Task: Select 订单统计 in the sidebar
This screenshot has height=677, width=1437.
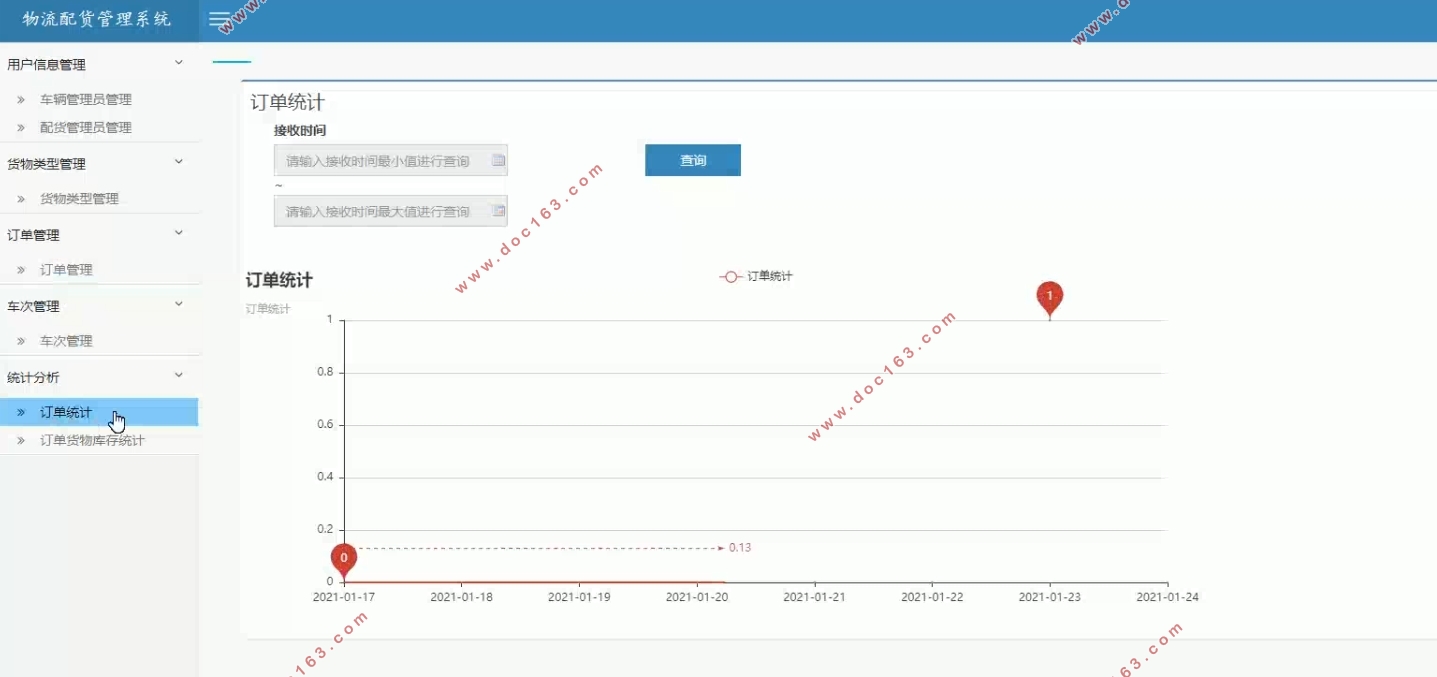Action: coord(99,412)
